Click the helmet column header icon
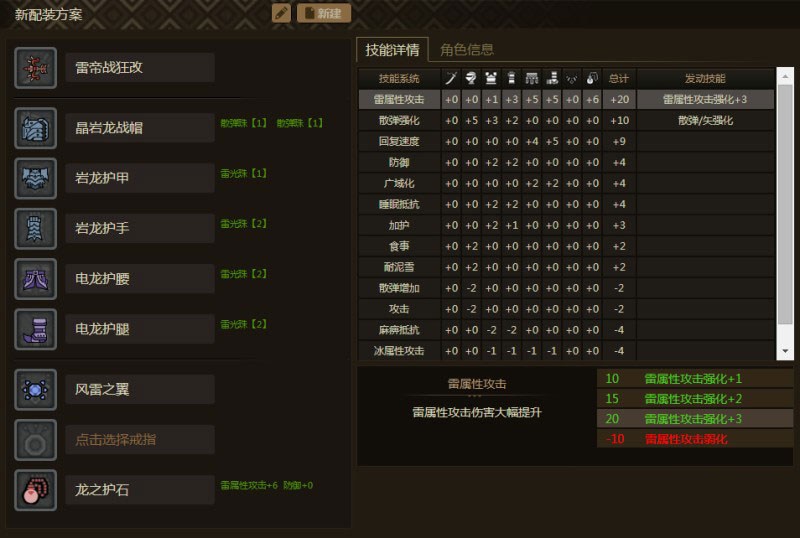The image size is (800, 538). (471, 78)
